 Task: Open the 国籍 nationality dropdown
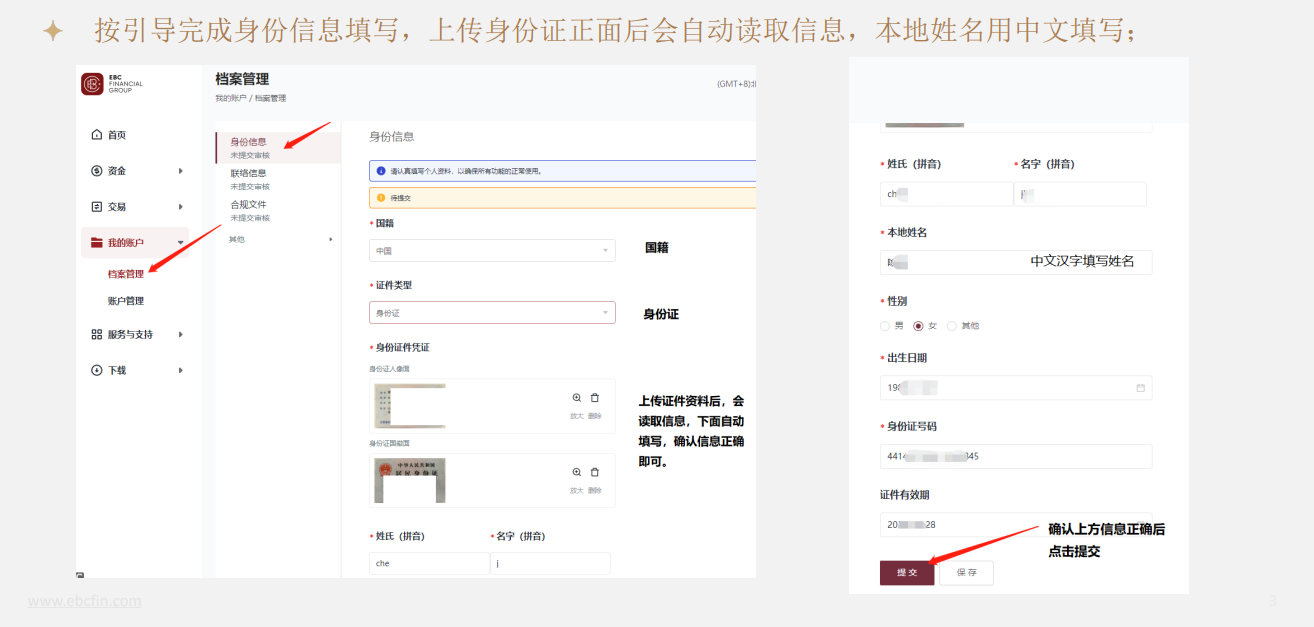[492, 250]
